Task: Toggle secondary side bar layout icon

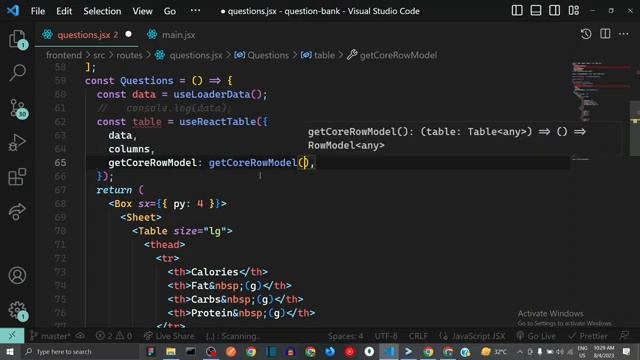Action: coord(554,11)
